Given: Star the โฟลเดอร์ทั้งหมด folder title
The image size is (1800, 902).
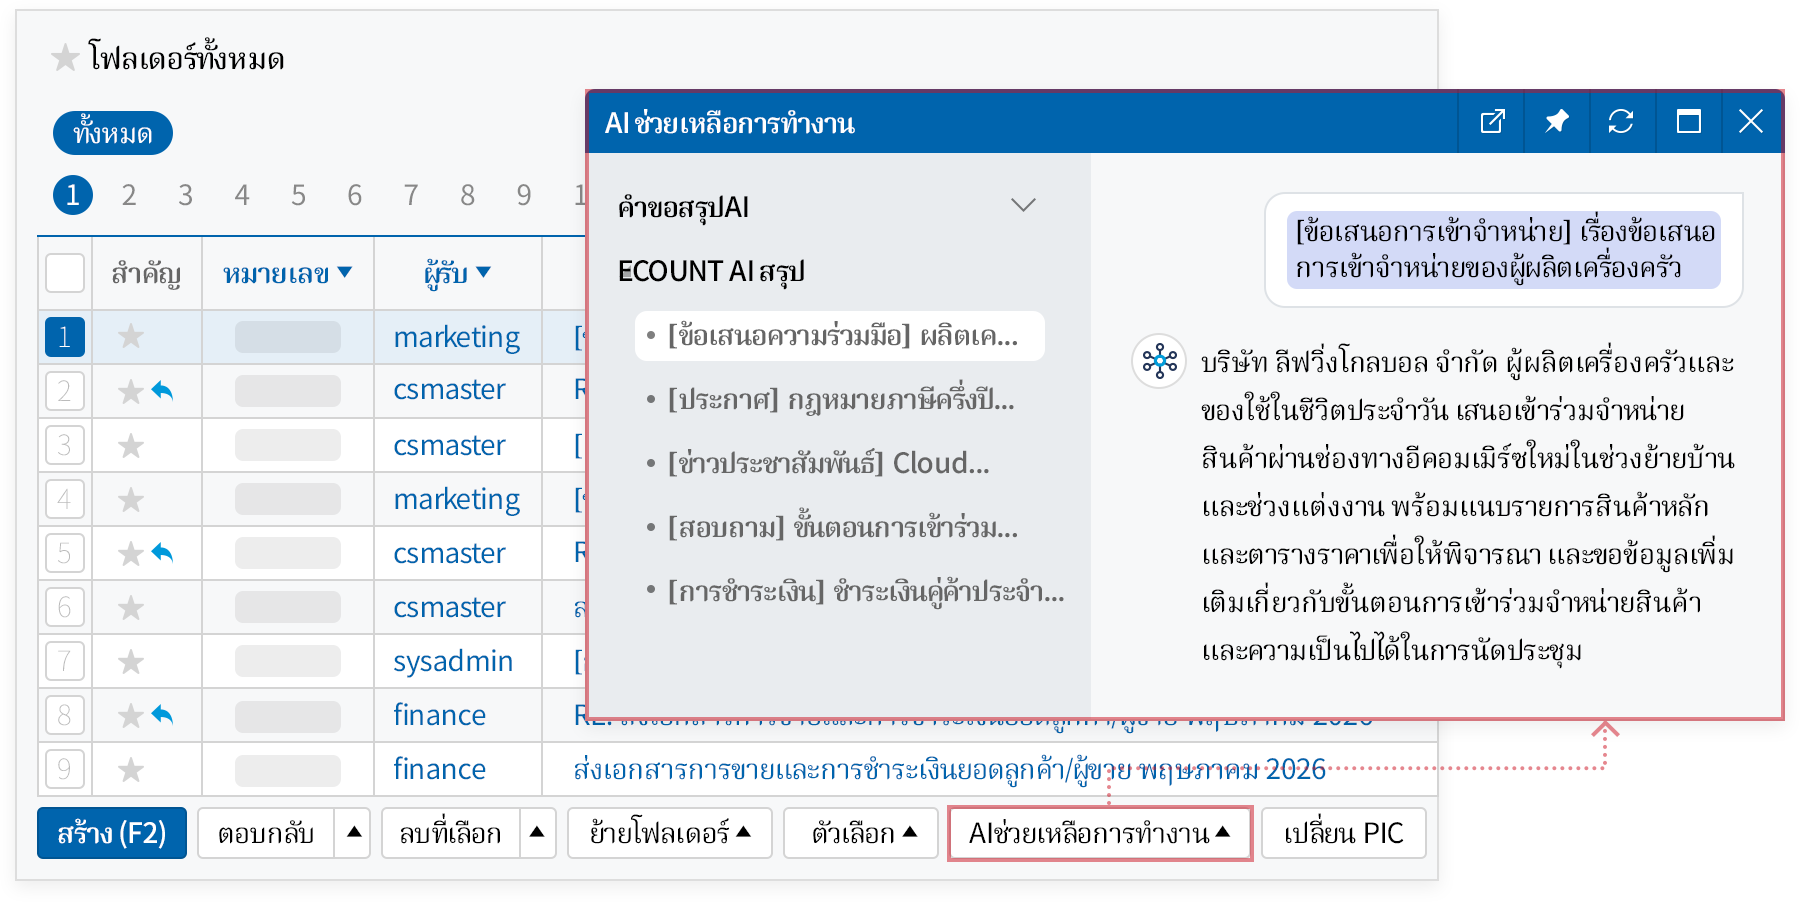Looking at the screenshot, I should tap(65, 58).
